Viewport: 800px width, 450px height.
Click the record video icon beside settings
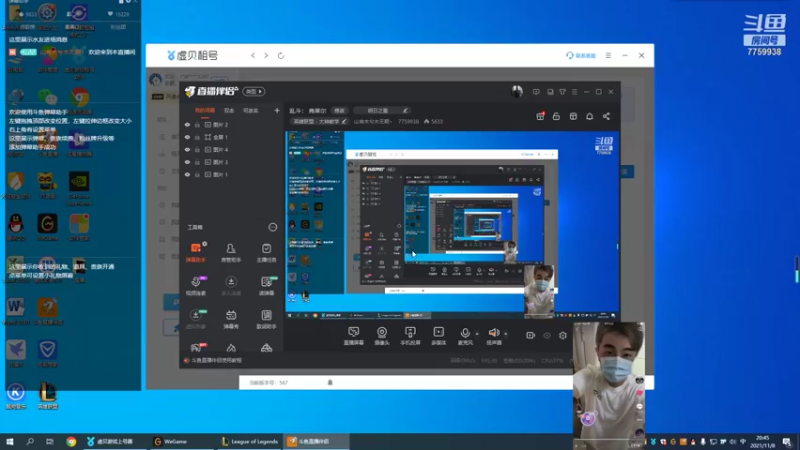click(531, 335)
